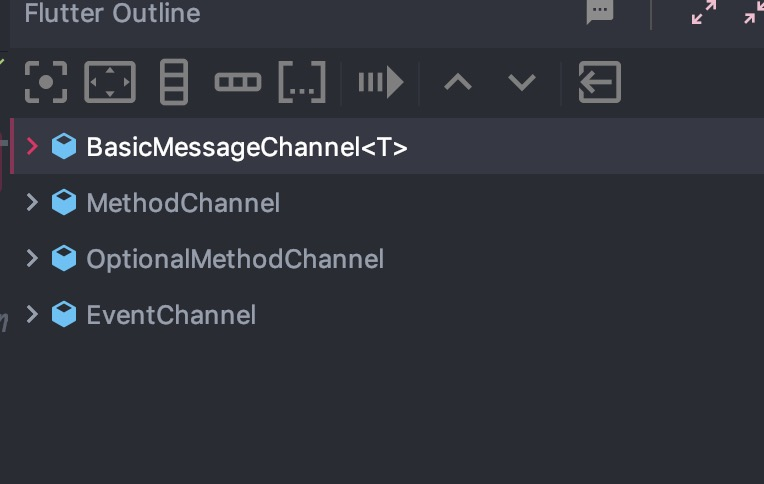This screenshot has width=764, height=484.
Task: Click the Flutter Outline panel title
Action: coord(113,13)
